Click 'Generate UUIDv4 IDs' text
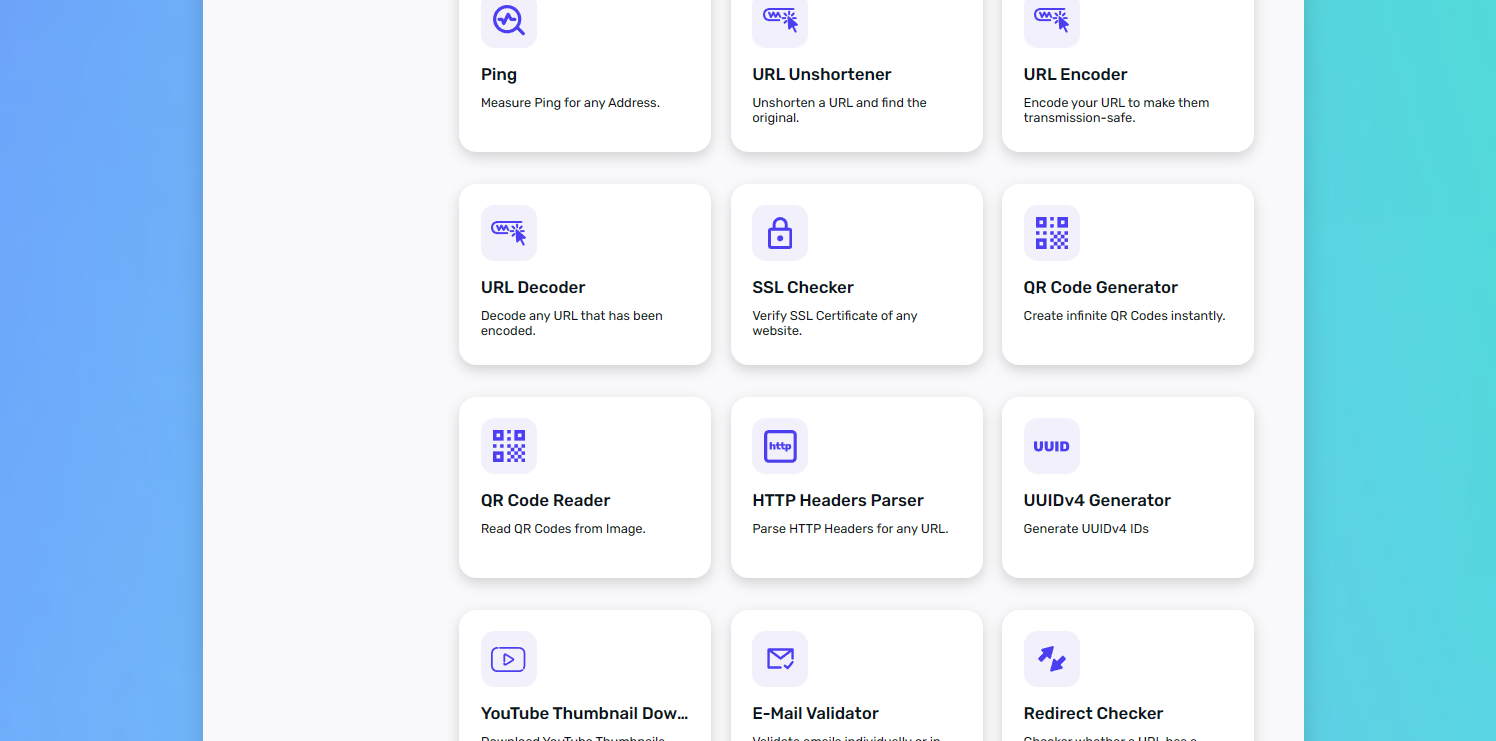1496x741 pixels. [1086, 529]
